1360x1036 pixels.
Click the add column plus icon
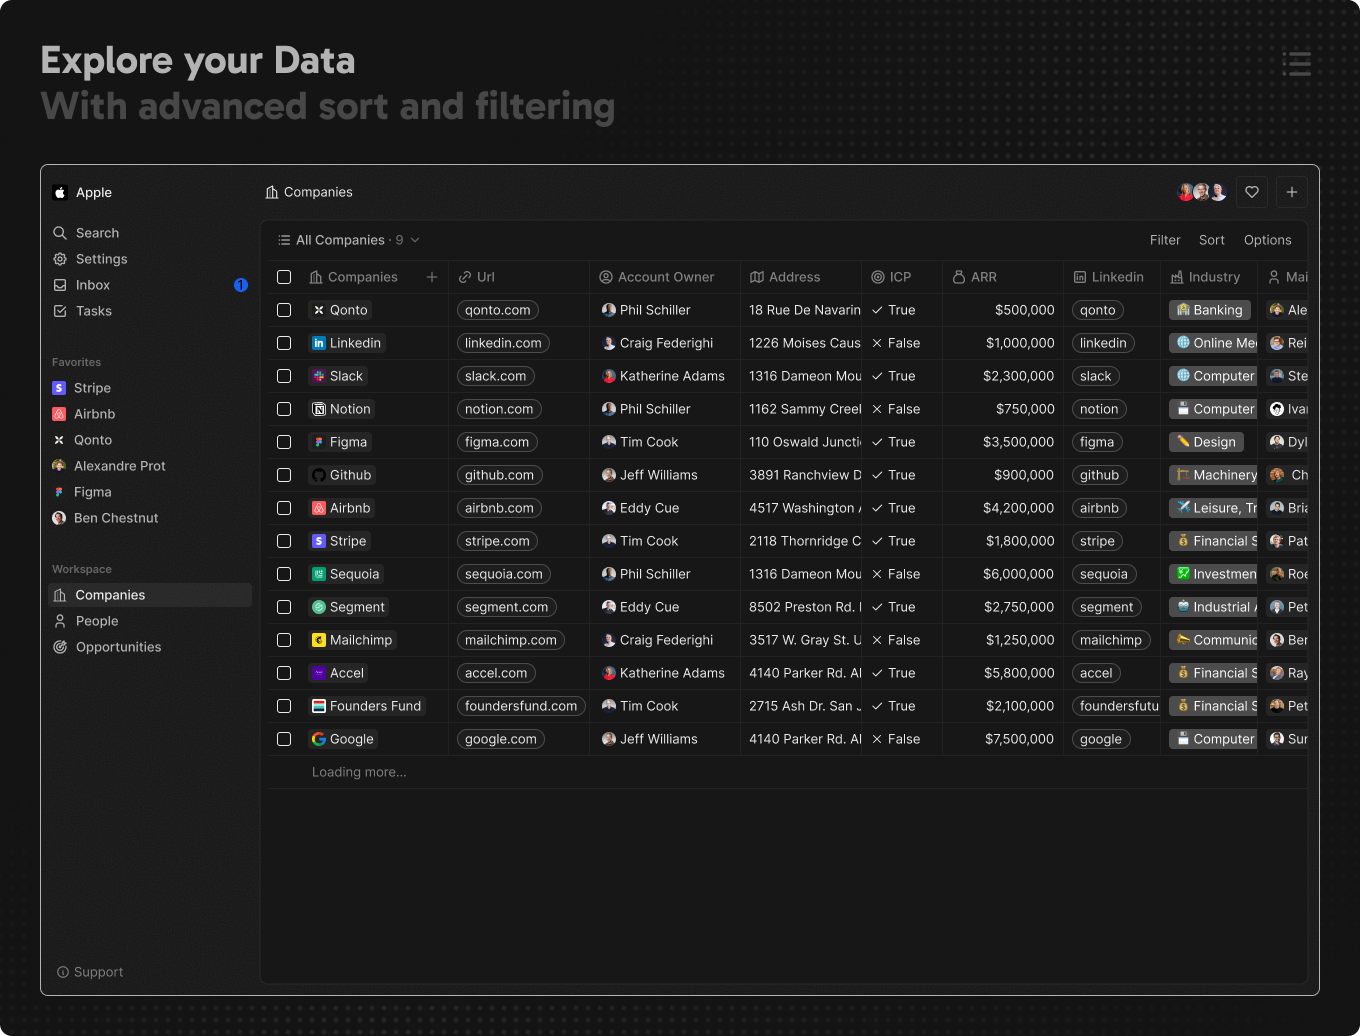pyautogui.click(x=432, y=277)
